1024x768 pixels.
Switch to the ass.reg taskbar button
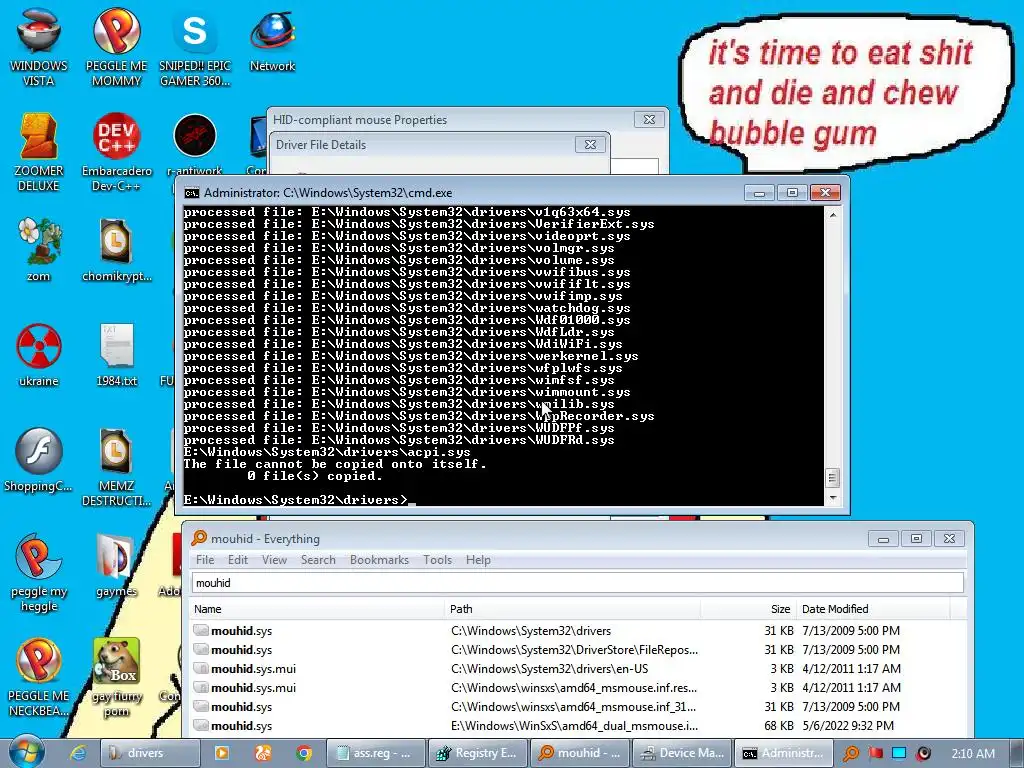376,753
